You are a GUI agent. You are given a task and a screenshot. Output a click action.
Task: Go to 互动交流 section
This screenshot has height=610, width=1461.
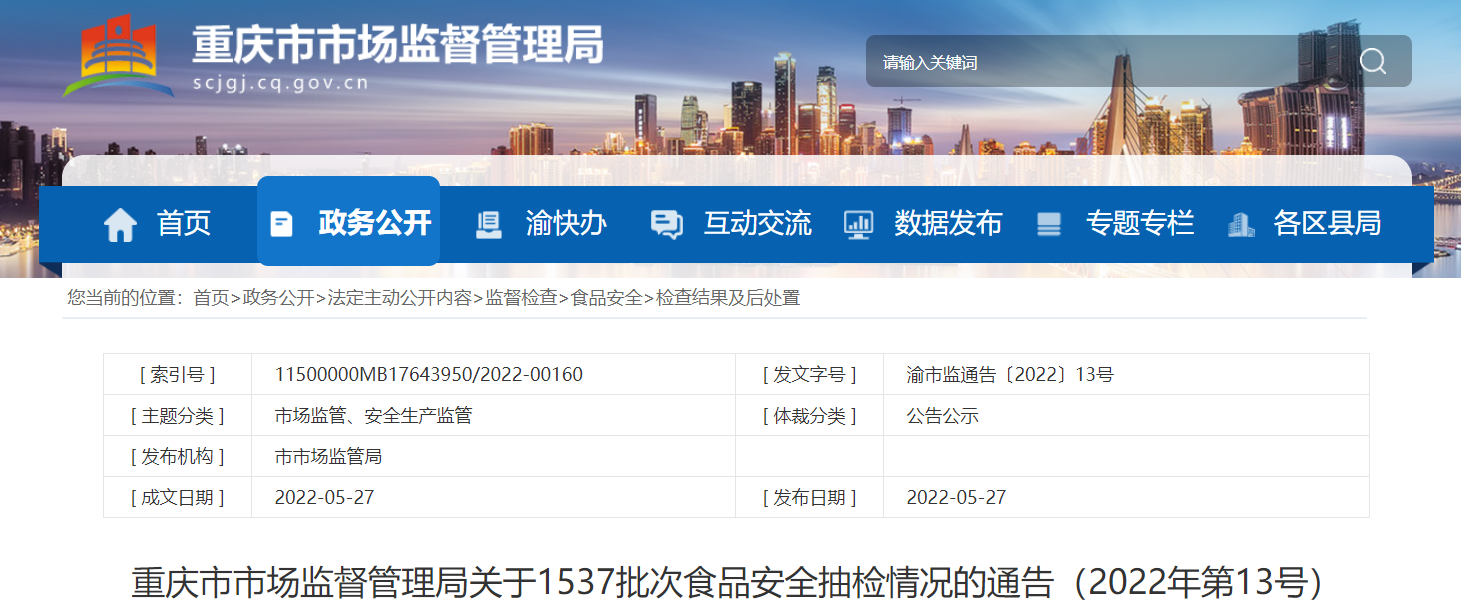click(757, 223)
